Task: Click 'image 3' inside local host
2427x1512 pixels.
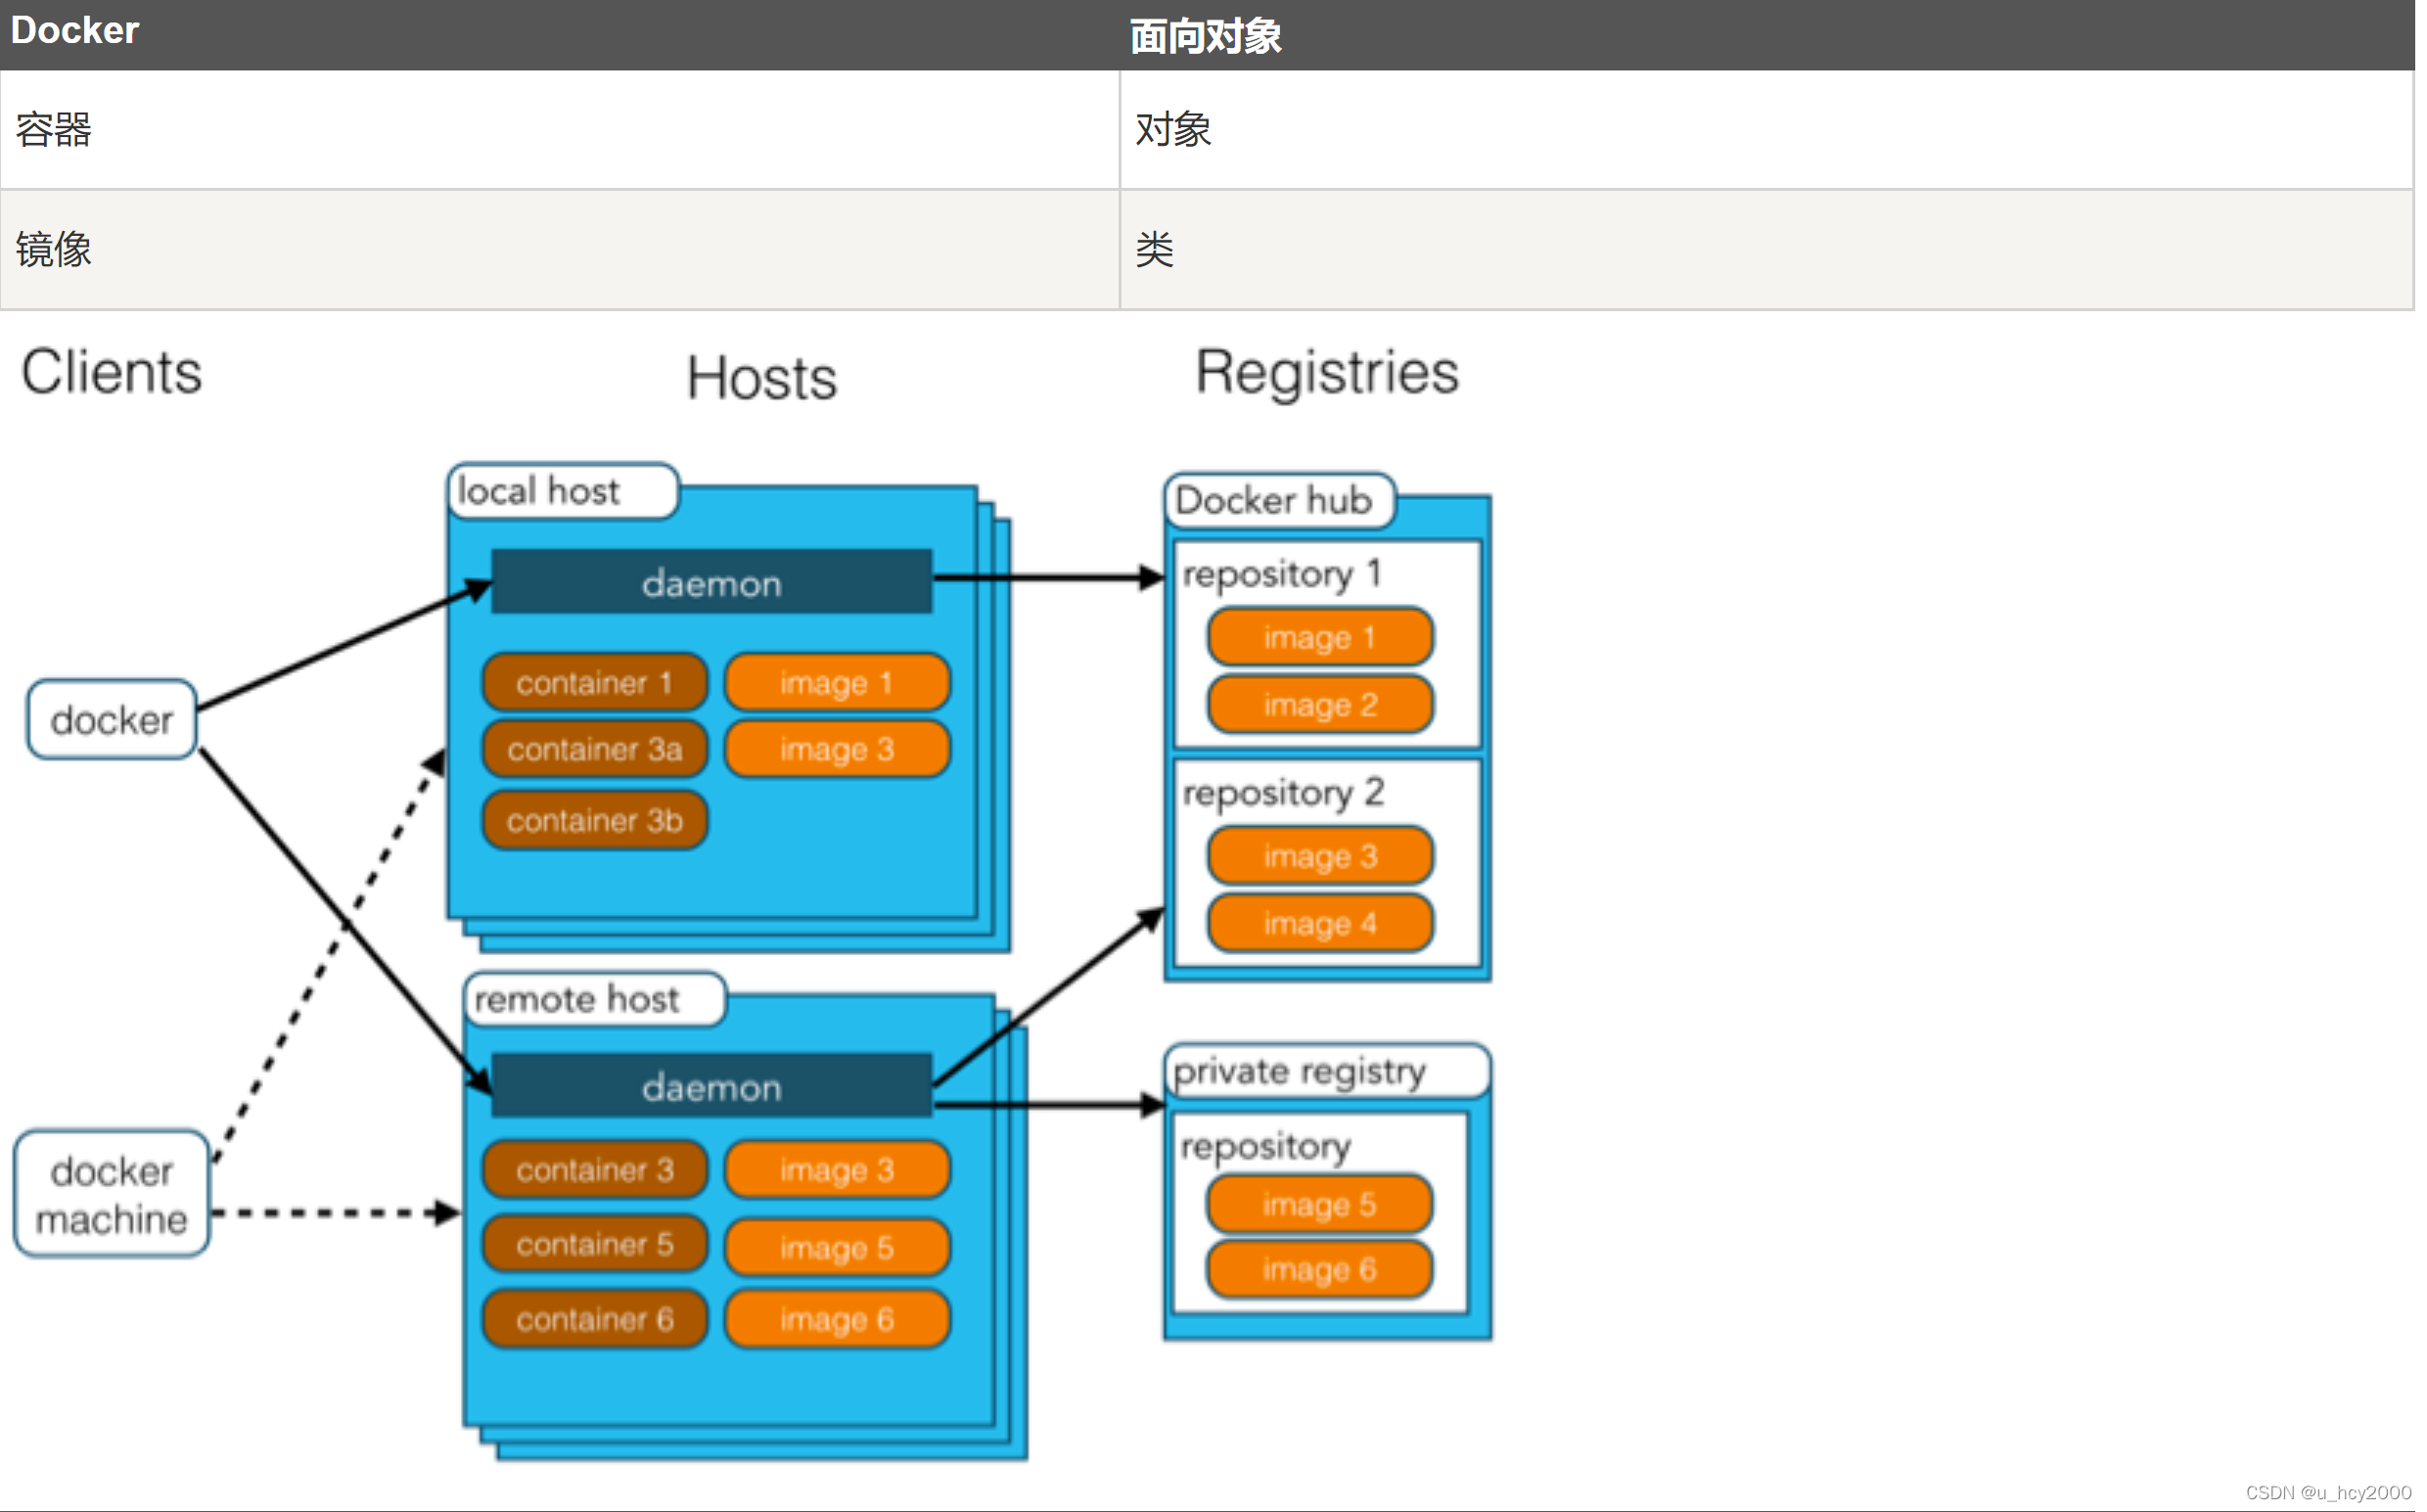Action: (x=837, y=749)
